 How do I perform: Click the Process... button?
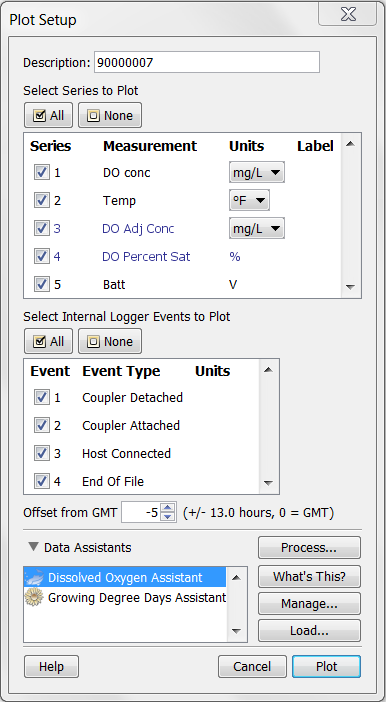[x=309, y=548]
